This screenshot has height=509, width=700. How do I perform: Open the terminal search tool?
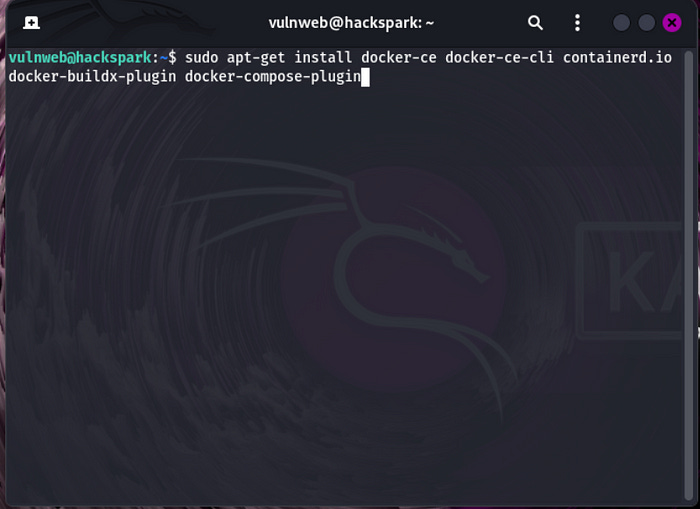(x=535, y=23)
